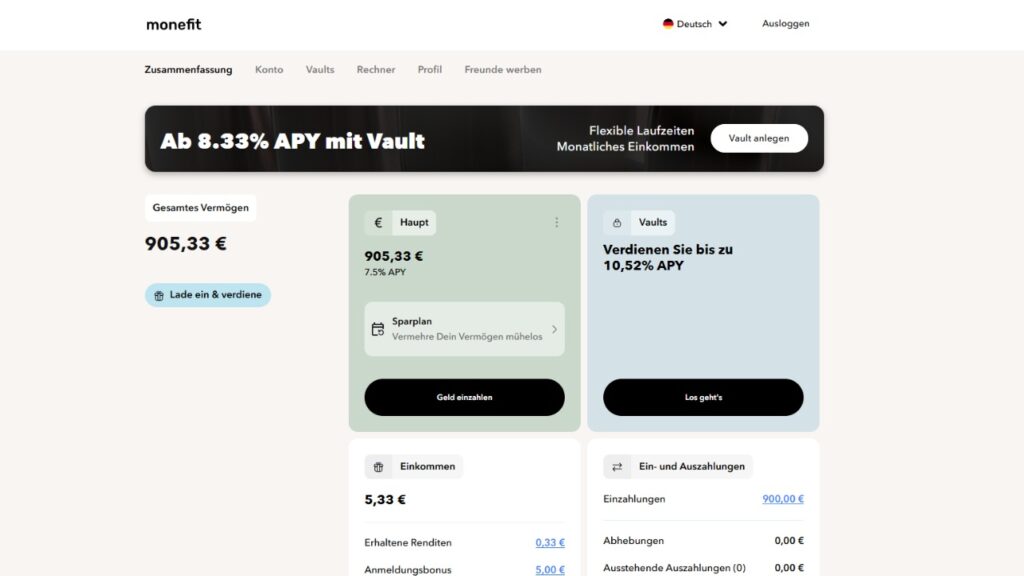Click the Los geht's button
1024x576 pixels.
click(703, 397)
